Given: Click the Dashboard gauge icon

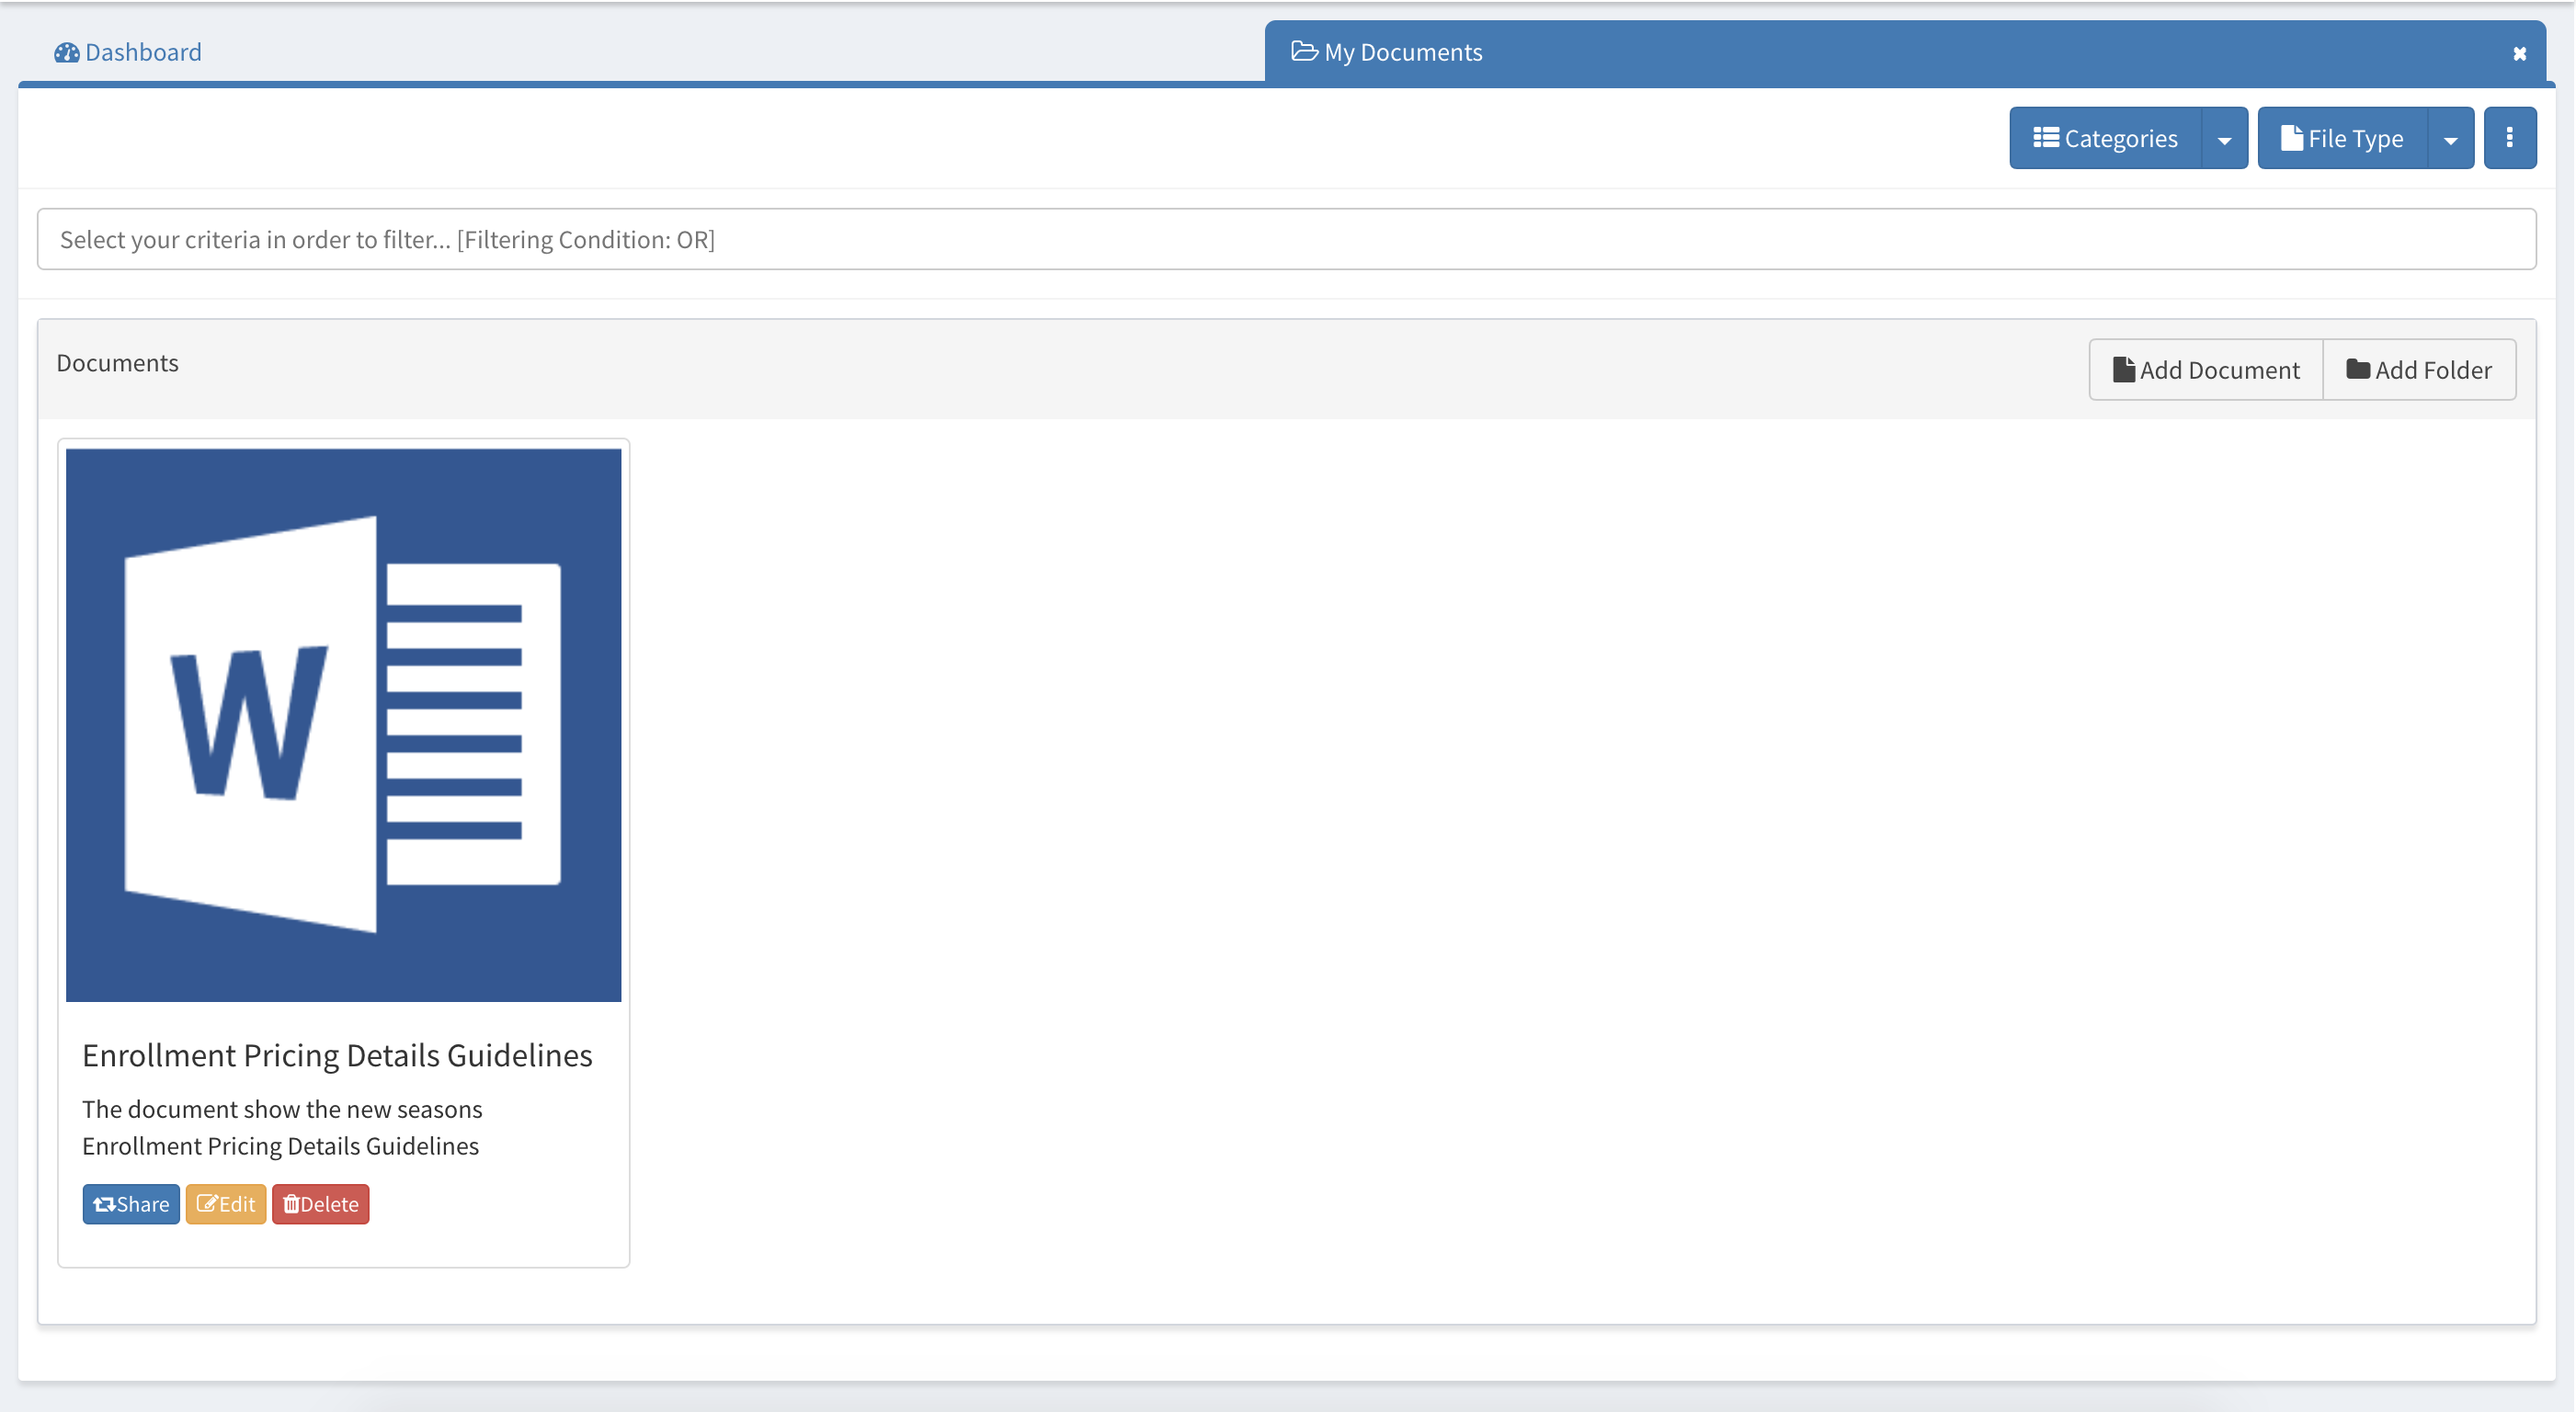Looking at the screenshot, I should [x=66, y=52].
